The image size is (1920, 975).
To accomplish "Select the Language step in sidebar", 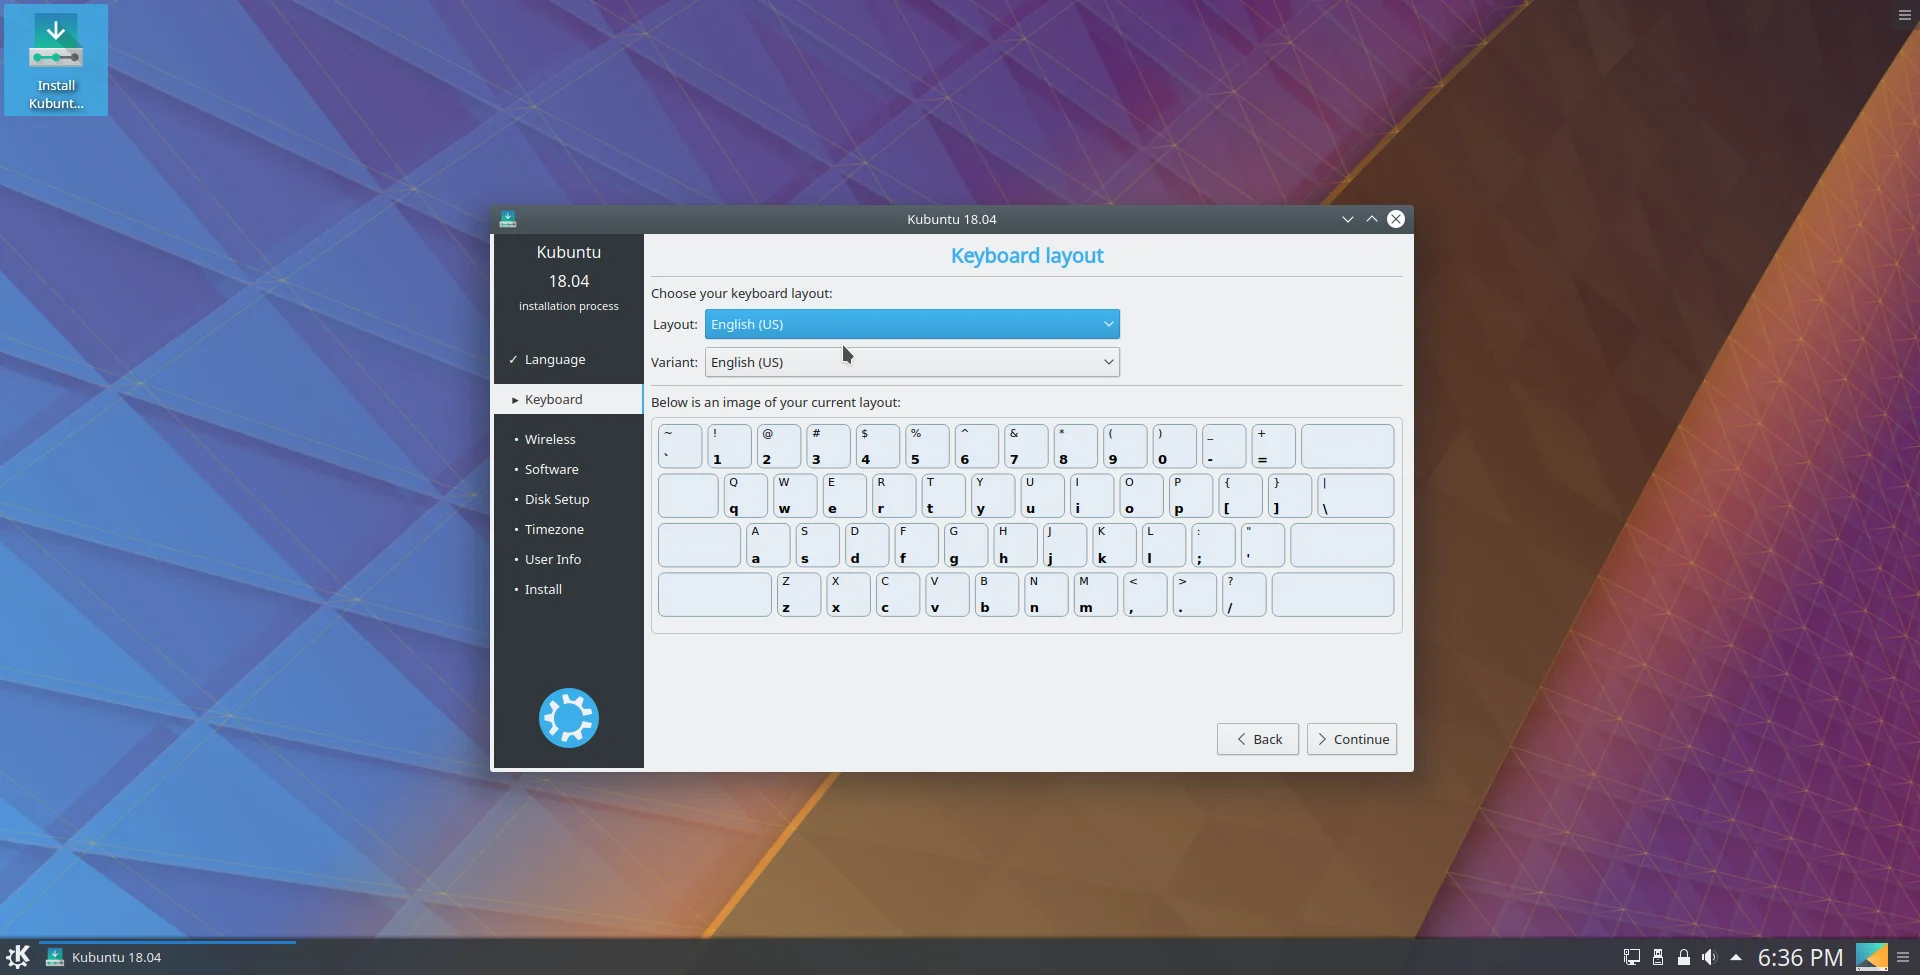I will 555,359.
